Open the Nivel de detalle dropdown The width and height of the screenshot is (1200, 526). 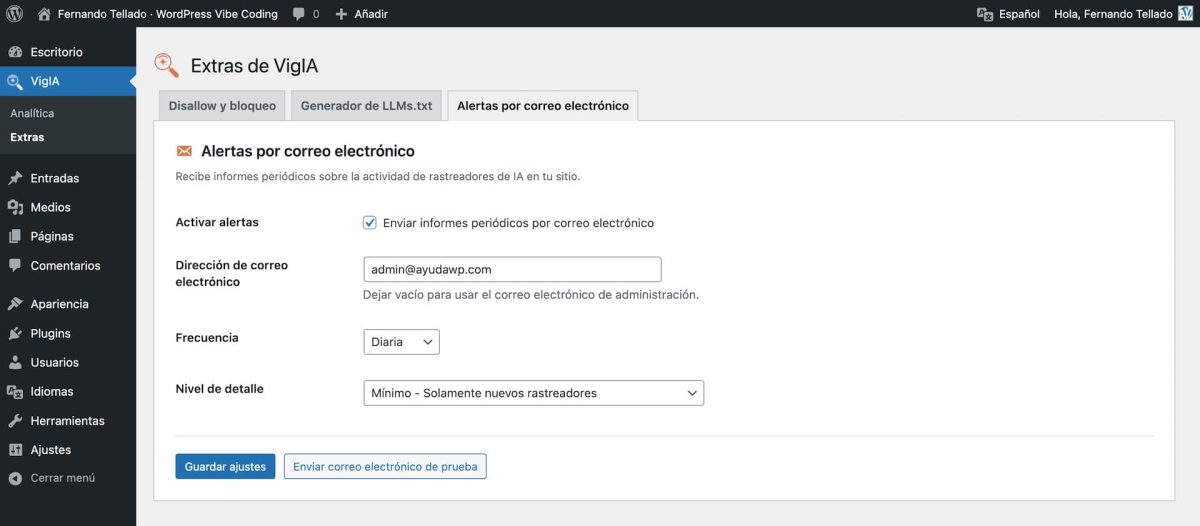(533, 393)
